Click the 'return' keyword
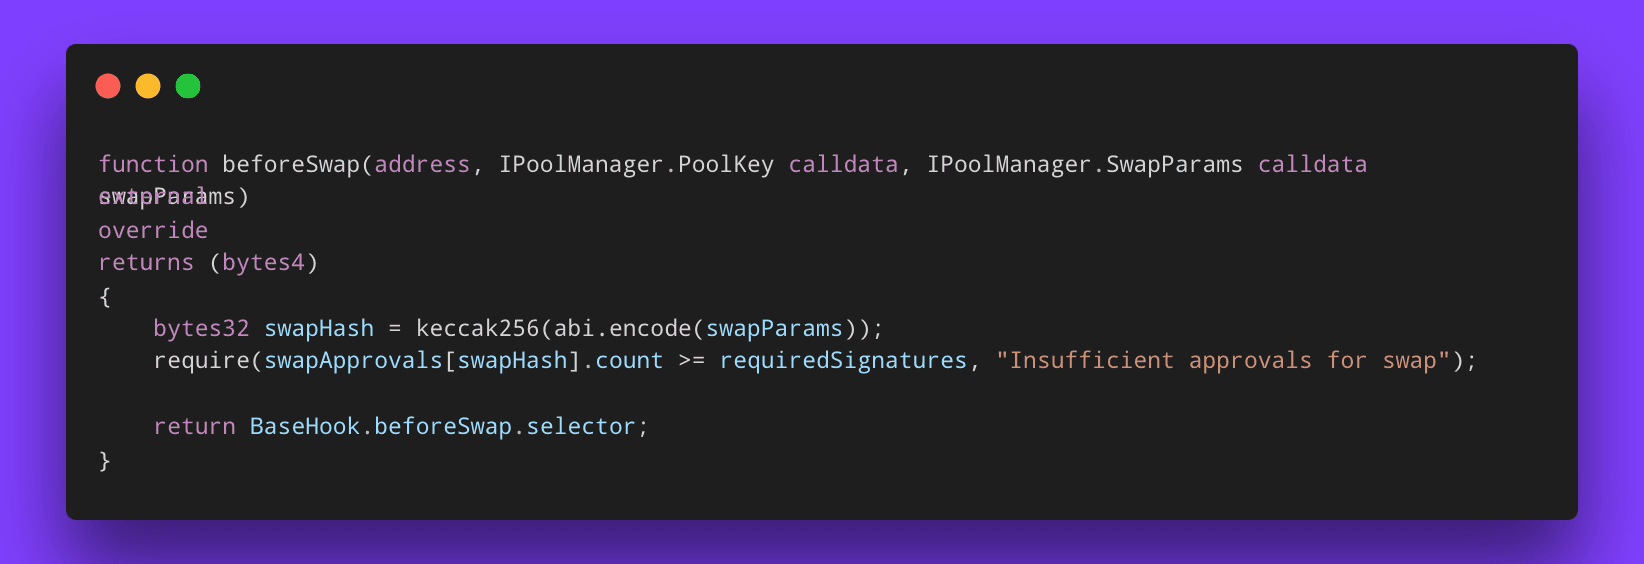The height and width of the screenshot is (564, 1644). pos(194,427)
